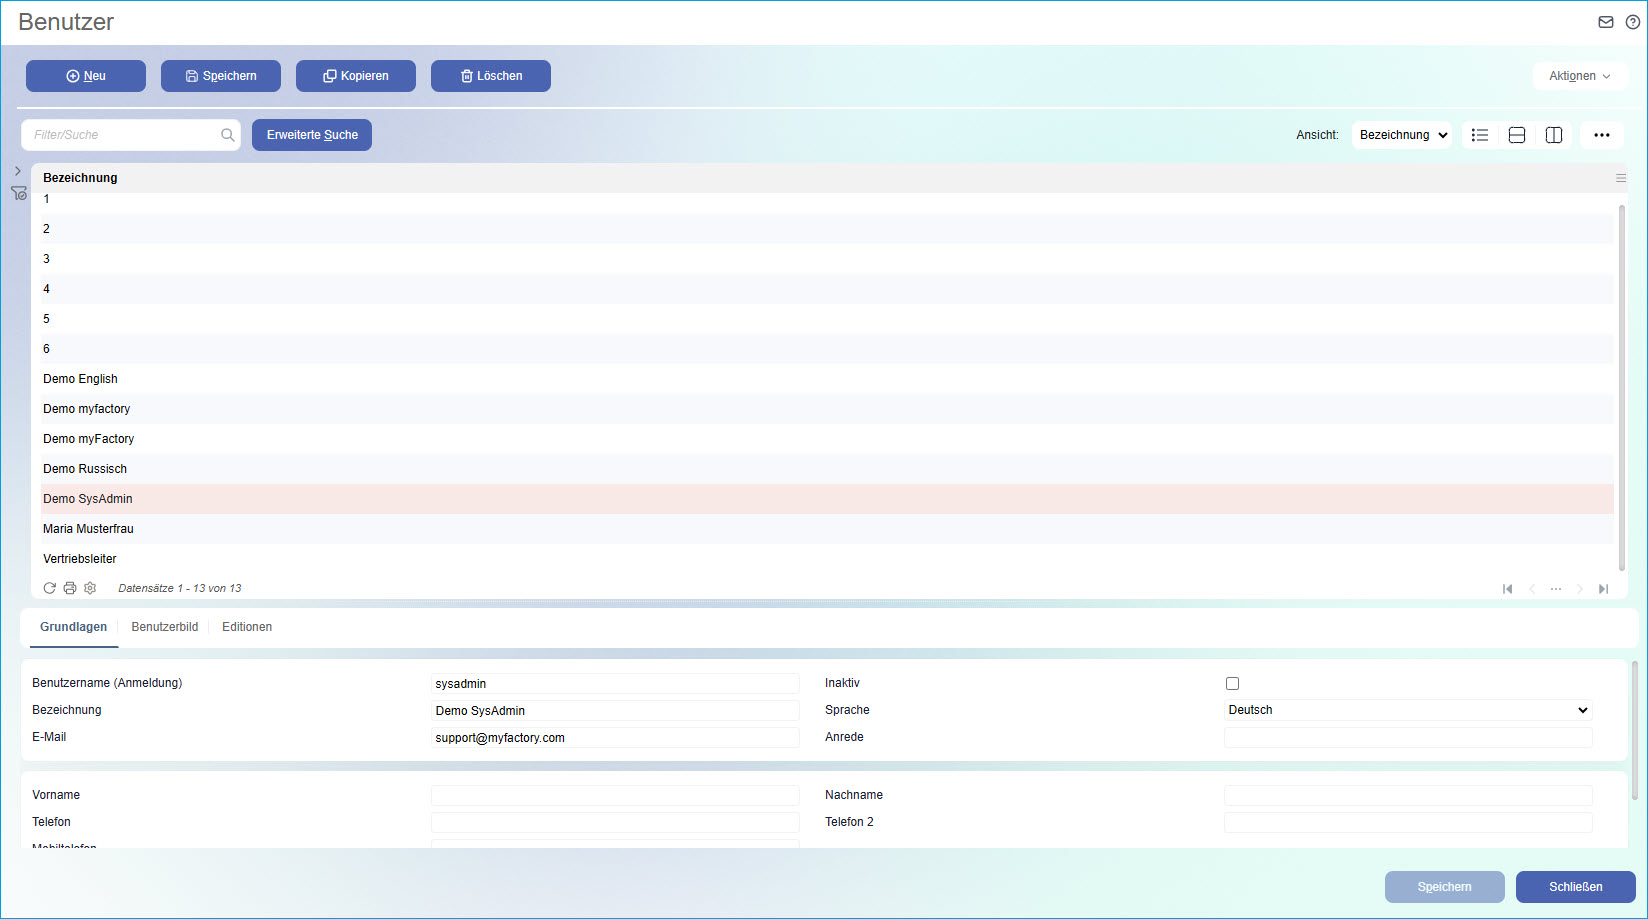Sort by the Bezeichnung column header
Viewport: 1648px width, 919px height.
(x=80, y=178)
